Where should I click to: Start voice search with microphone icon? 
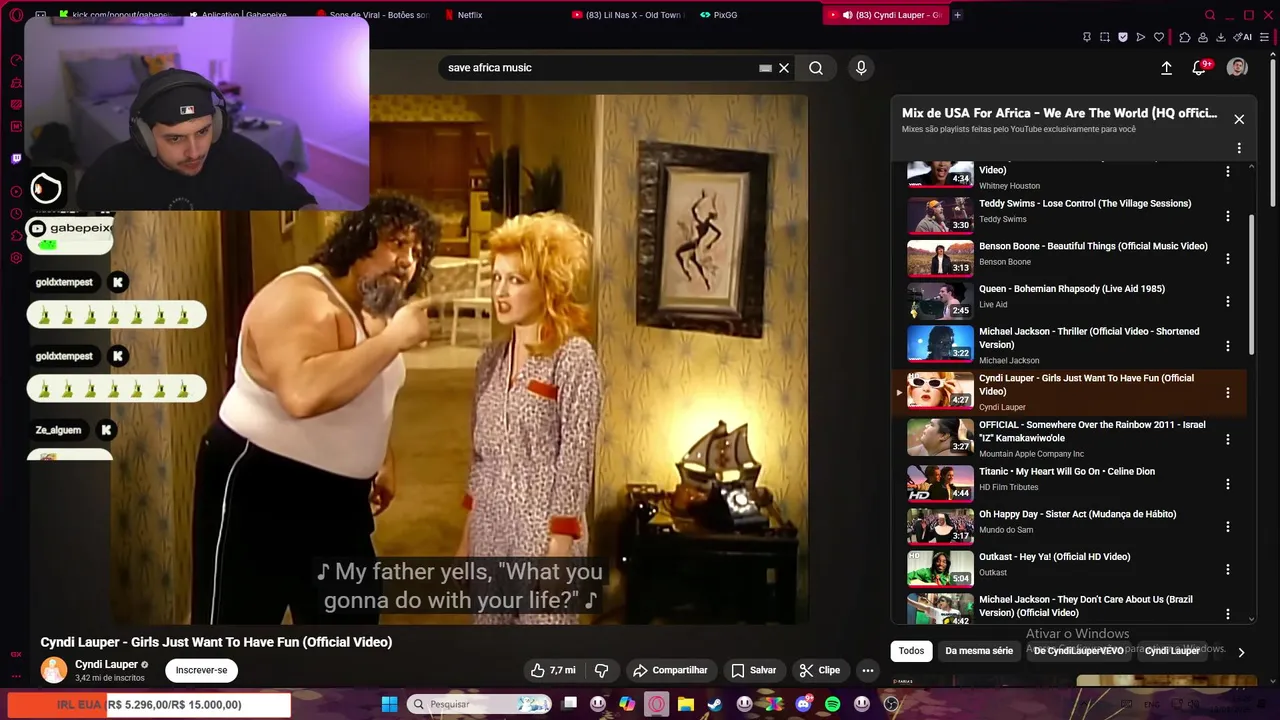tap(861, 68)
